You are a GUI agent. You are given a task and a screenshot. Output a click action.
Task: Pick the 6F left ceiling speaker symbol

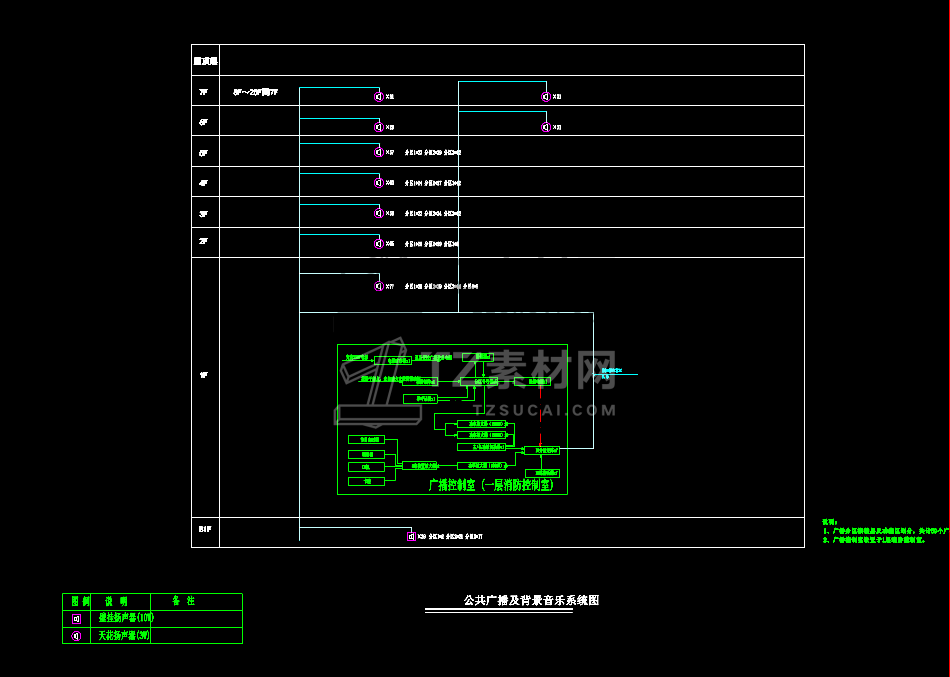click(379, 127)
